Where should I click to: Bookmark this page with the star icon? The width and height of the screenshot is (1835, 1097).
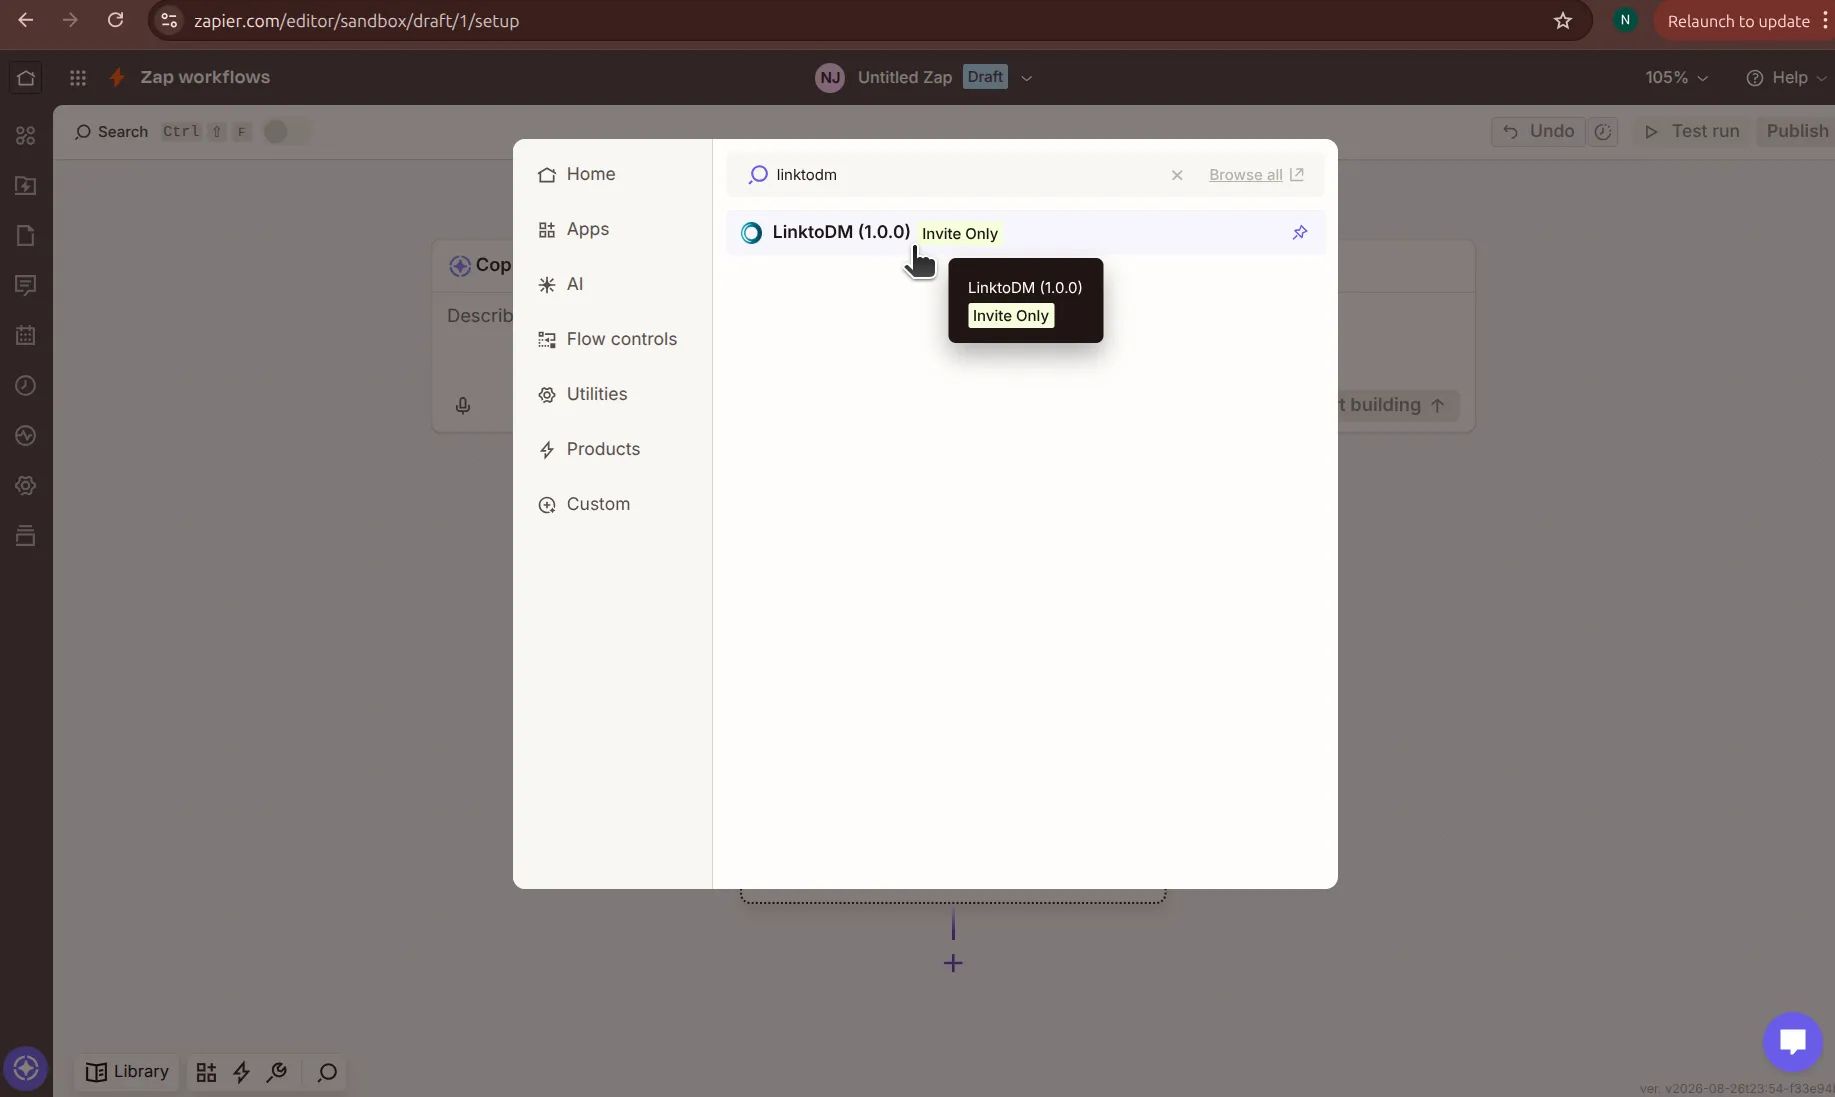pos(1563,21)
